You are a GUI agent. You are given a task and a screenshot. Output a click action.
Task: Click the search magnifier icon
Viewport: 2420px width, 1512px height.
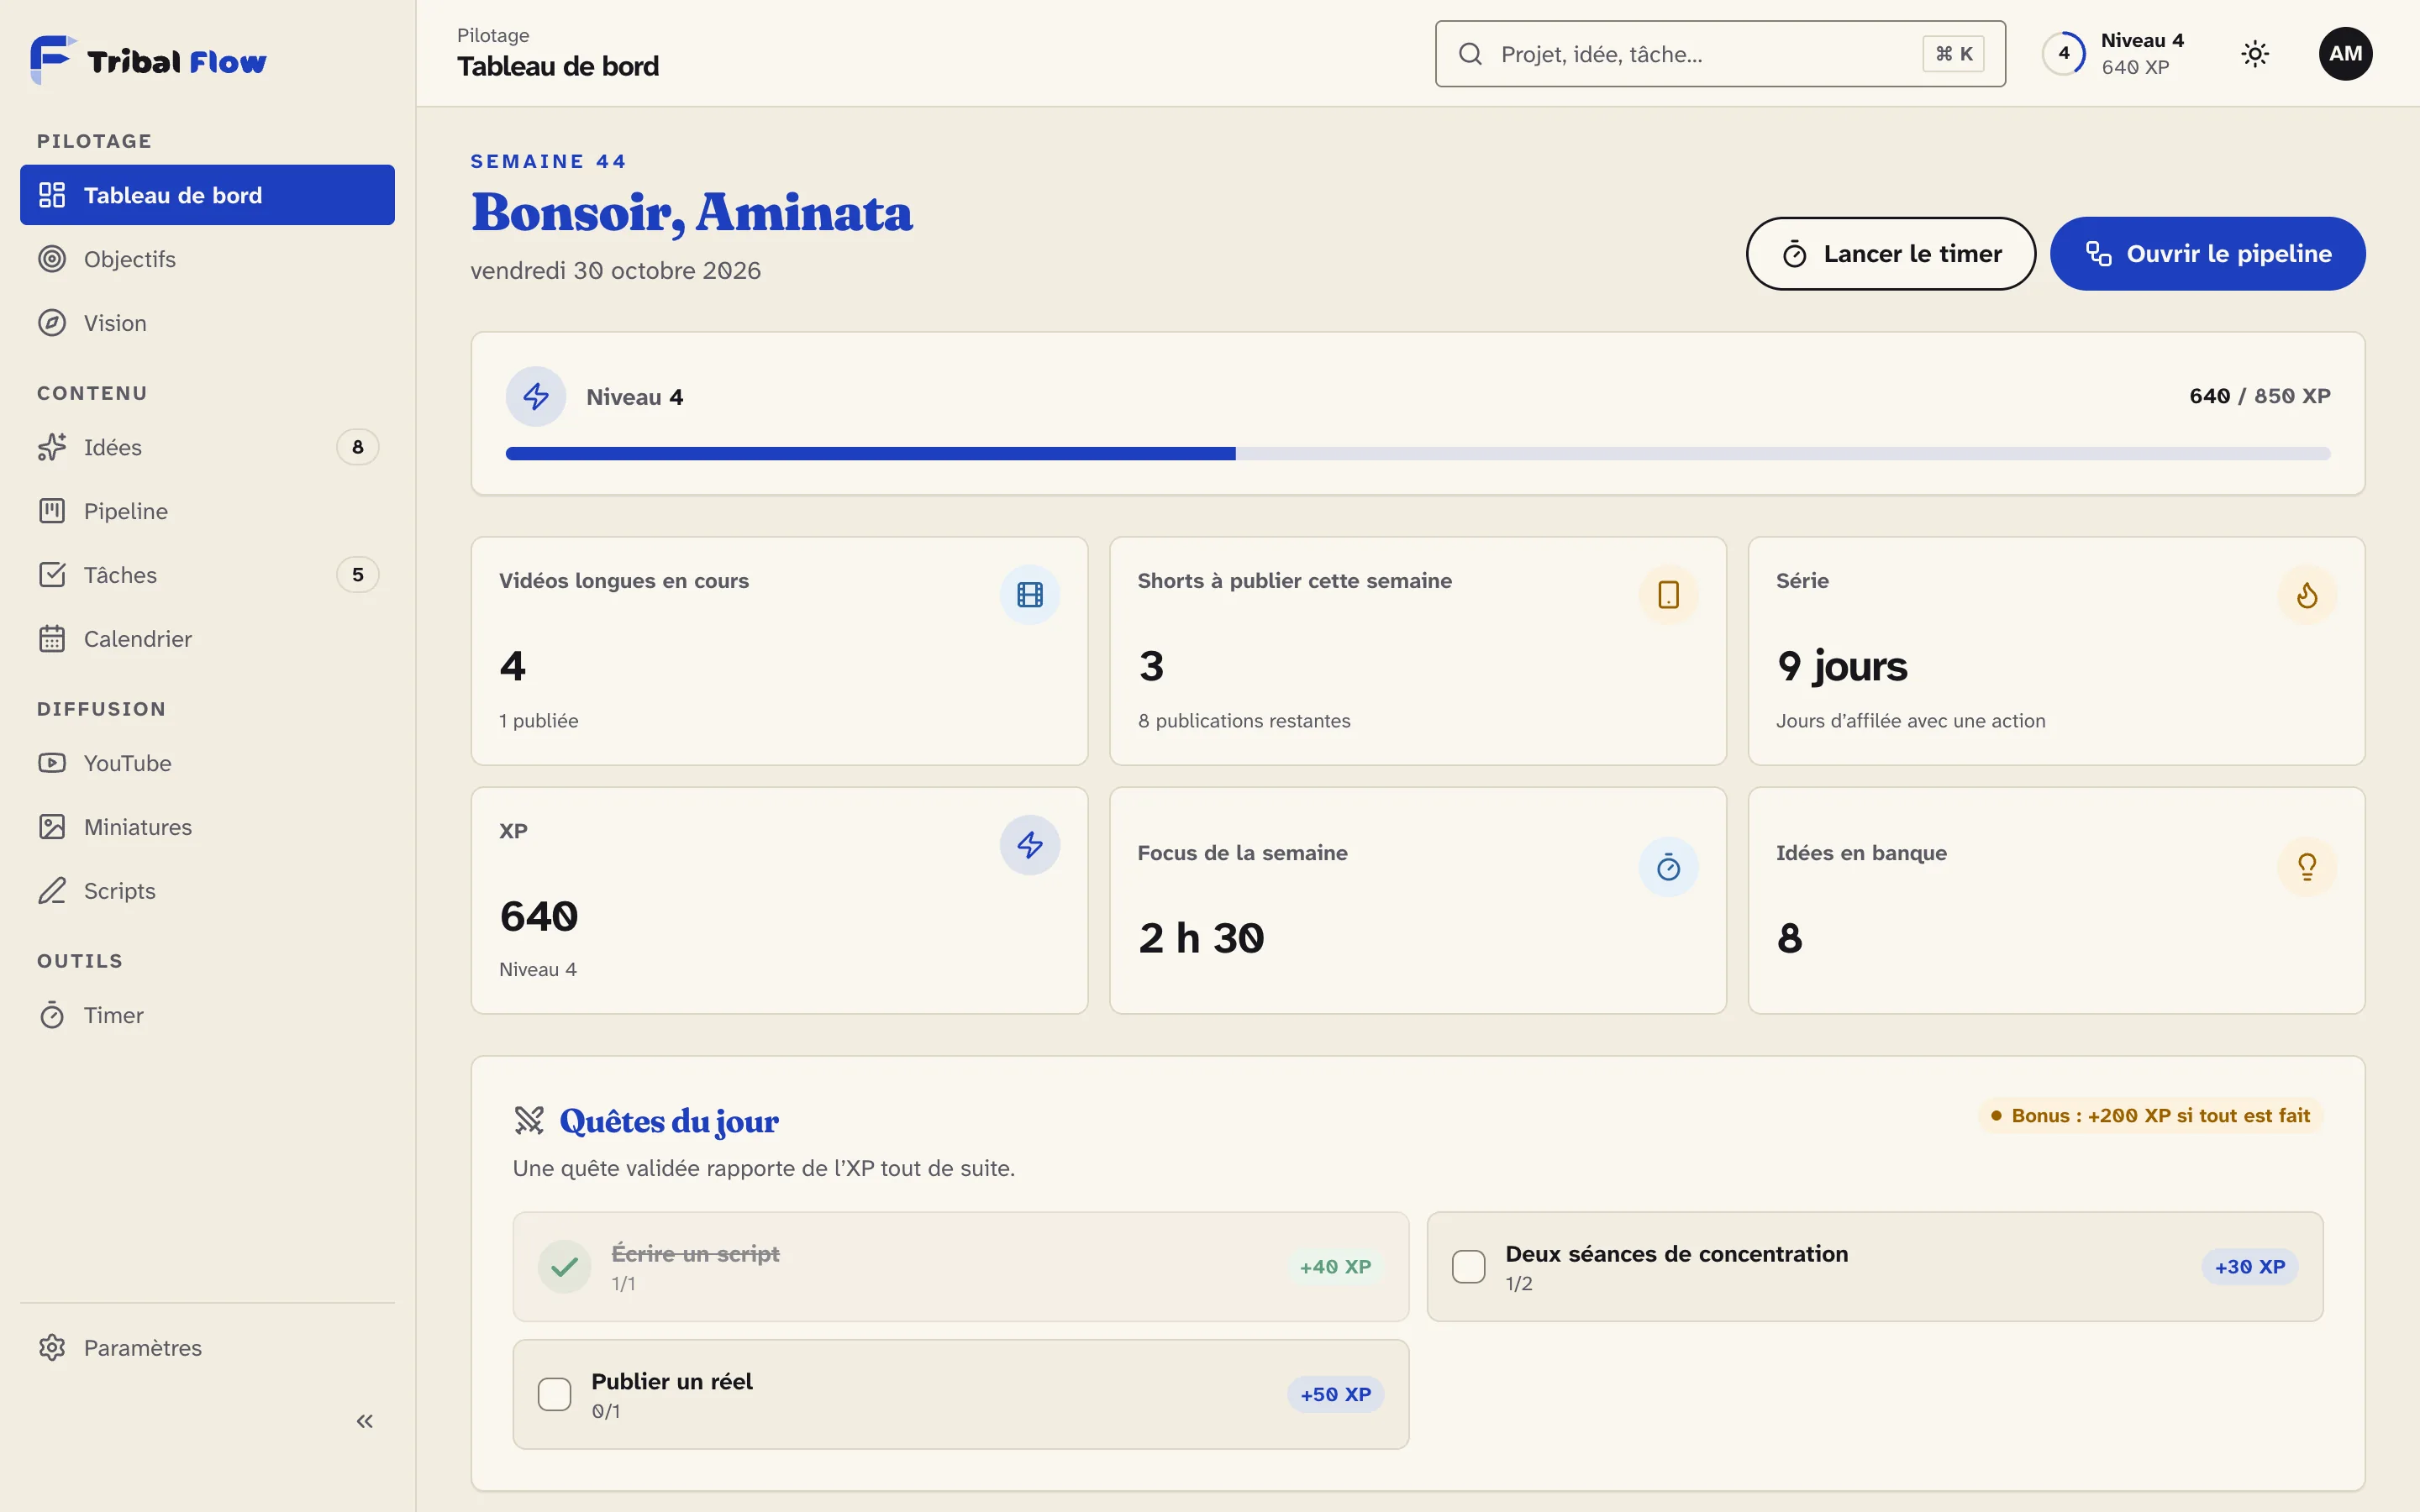click(1470, 54)
